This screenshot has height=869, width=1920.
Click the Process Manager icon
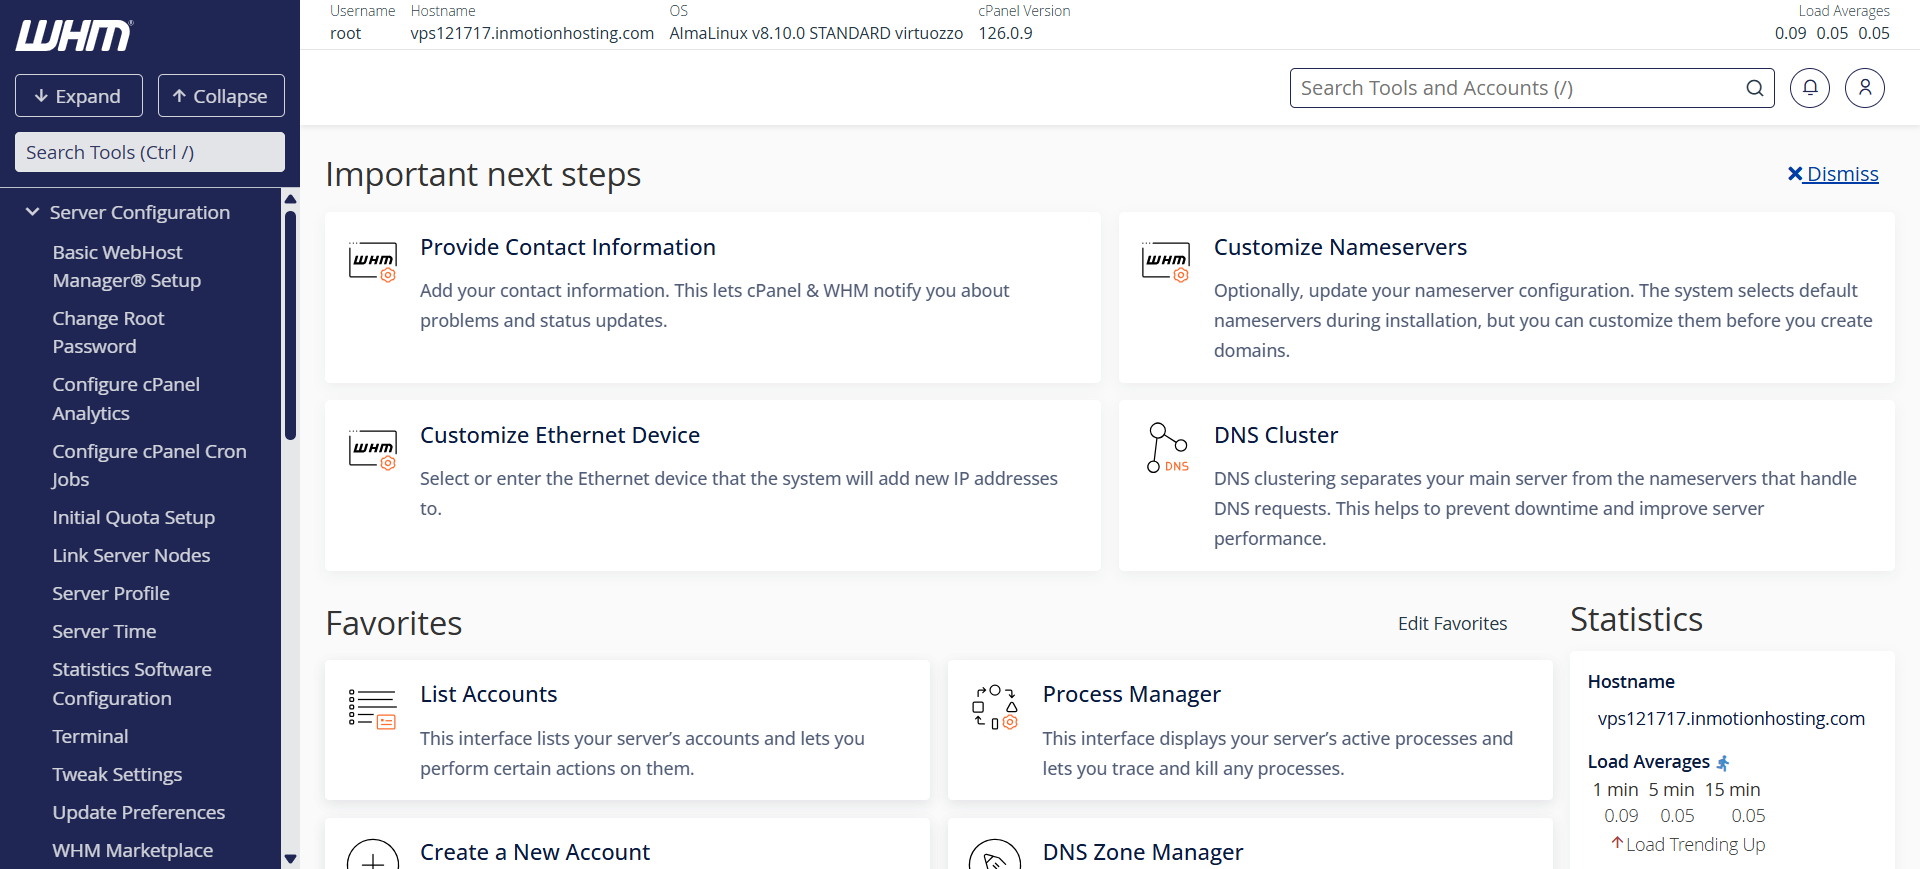[995, 707]
